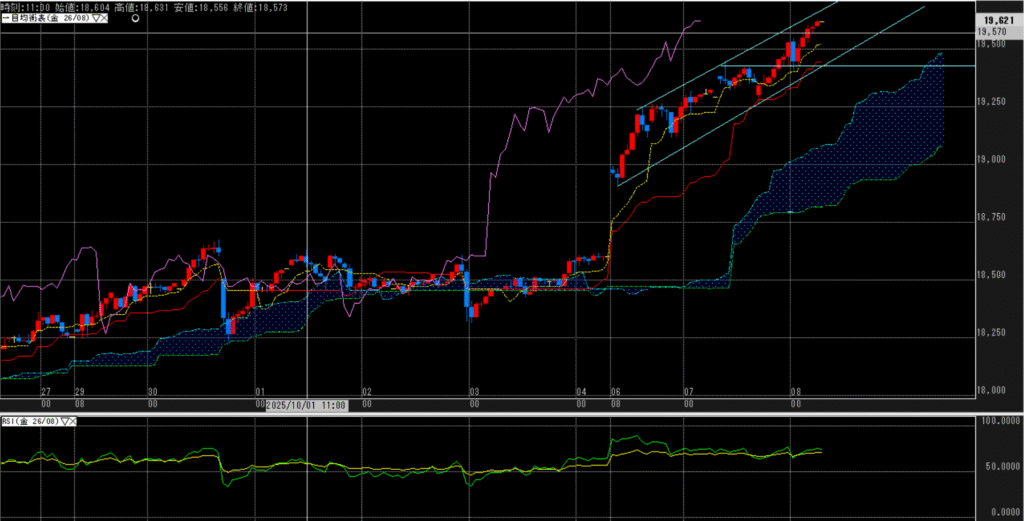Click the 19,570 horizontal line price label

995,32
